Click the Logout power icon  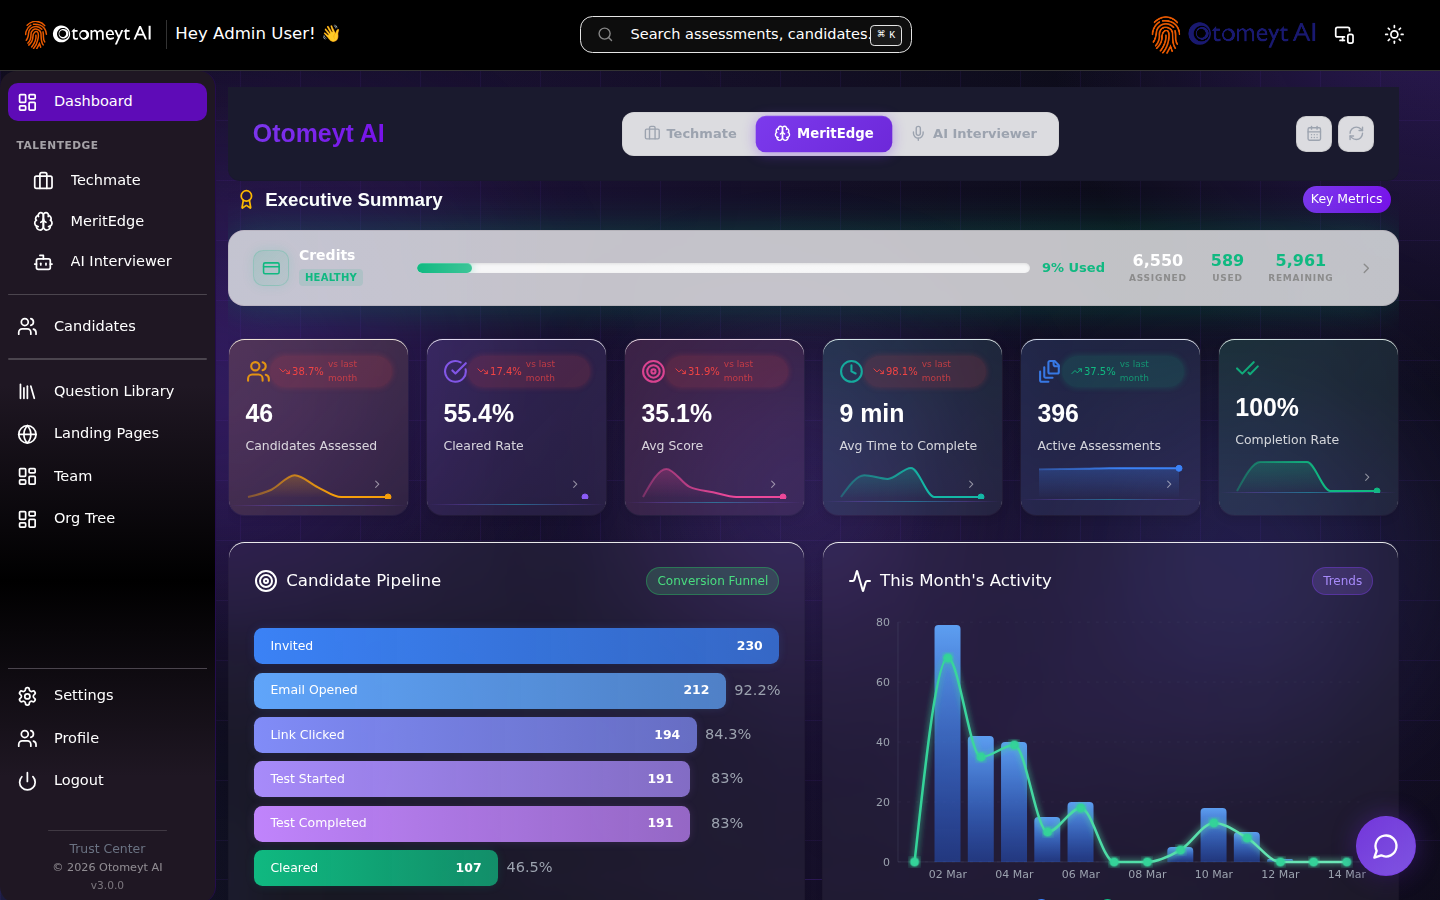click(27, 781)
